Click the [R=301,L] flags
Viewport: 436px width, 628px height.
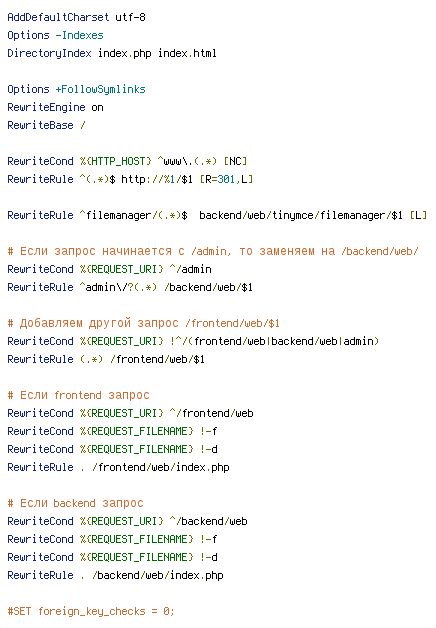click(226, 179)
